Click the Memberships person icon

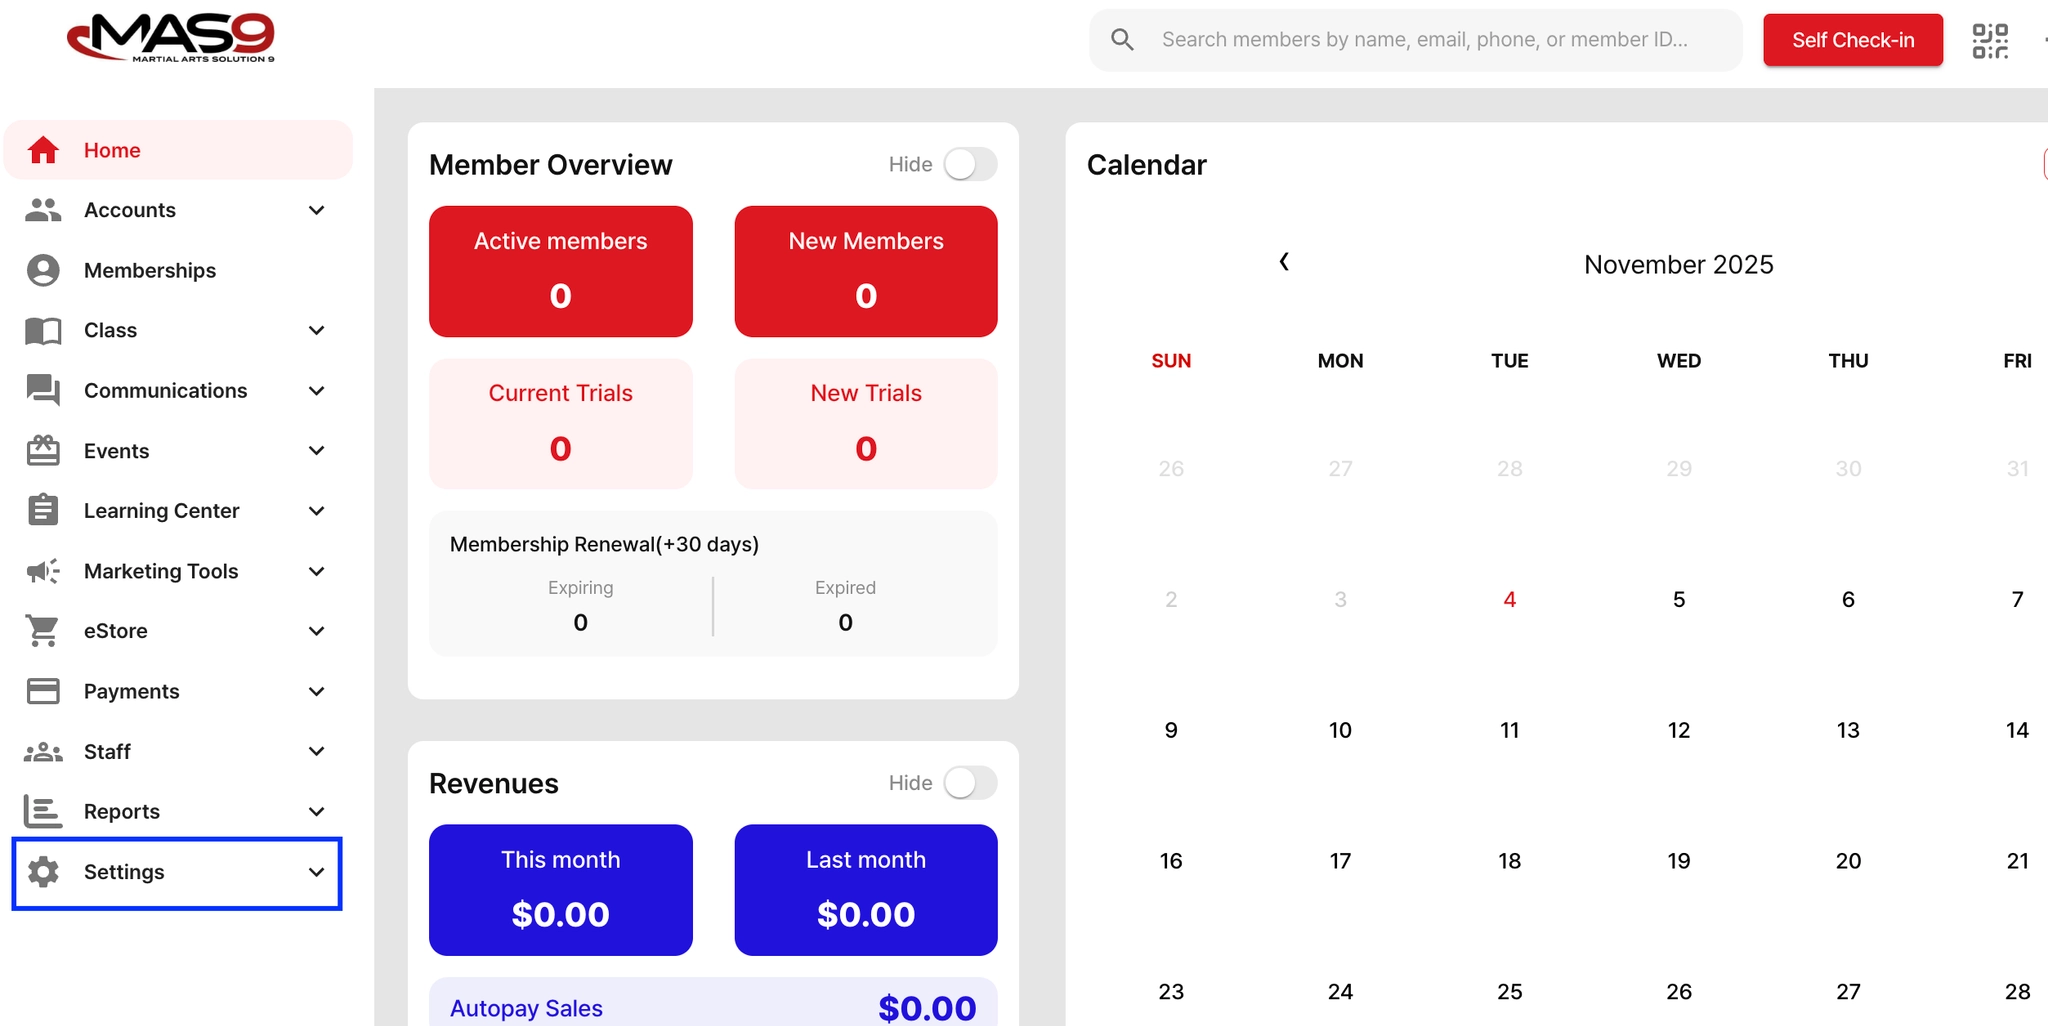click(x=43, y=270)
